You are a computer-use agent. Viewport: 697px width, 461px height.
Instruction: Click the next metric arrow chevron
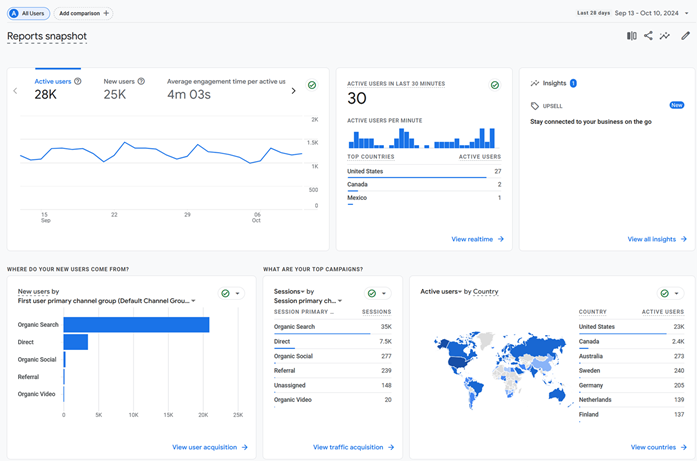(x=293, y=91)
